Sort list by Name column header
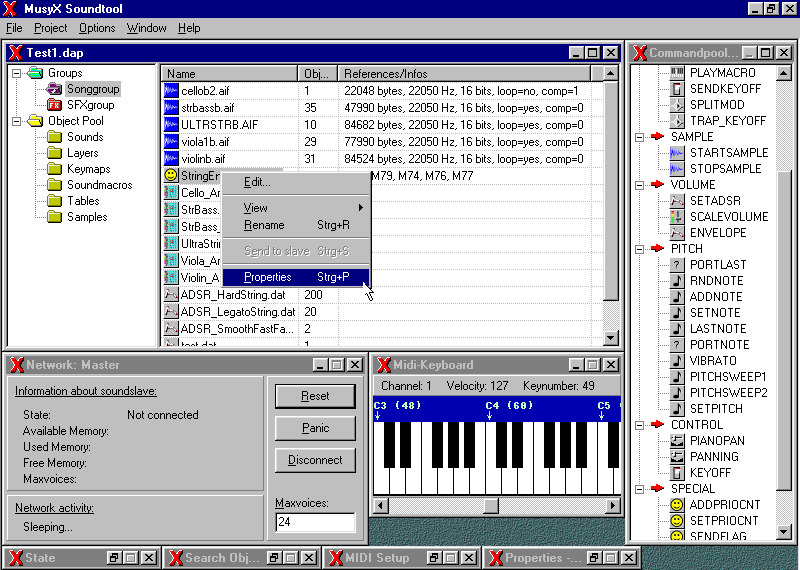800x570 pixels. coord(229,73)
